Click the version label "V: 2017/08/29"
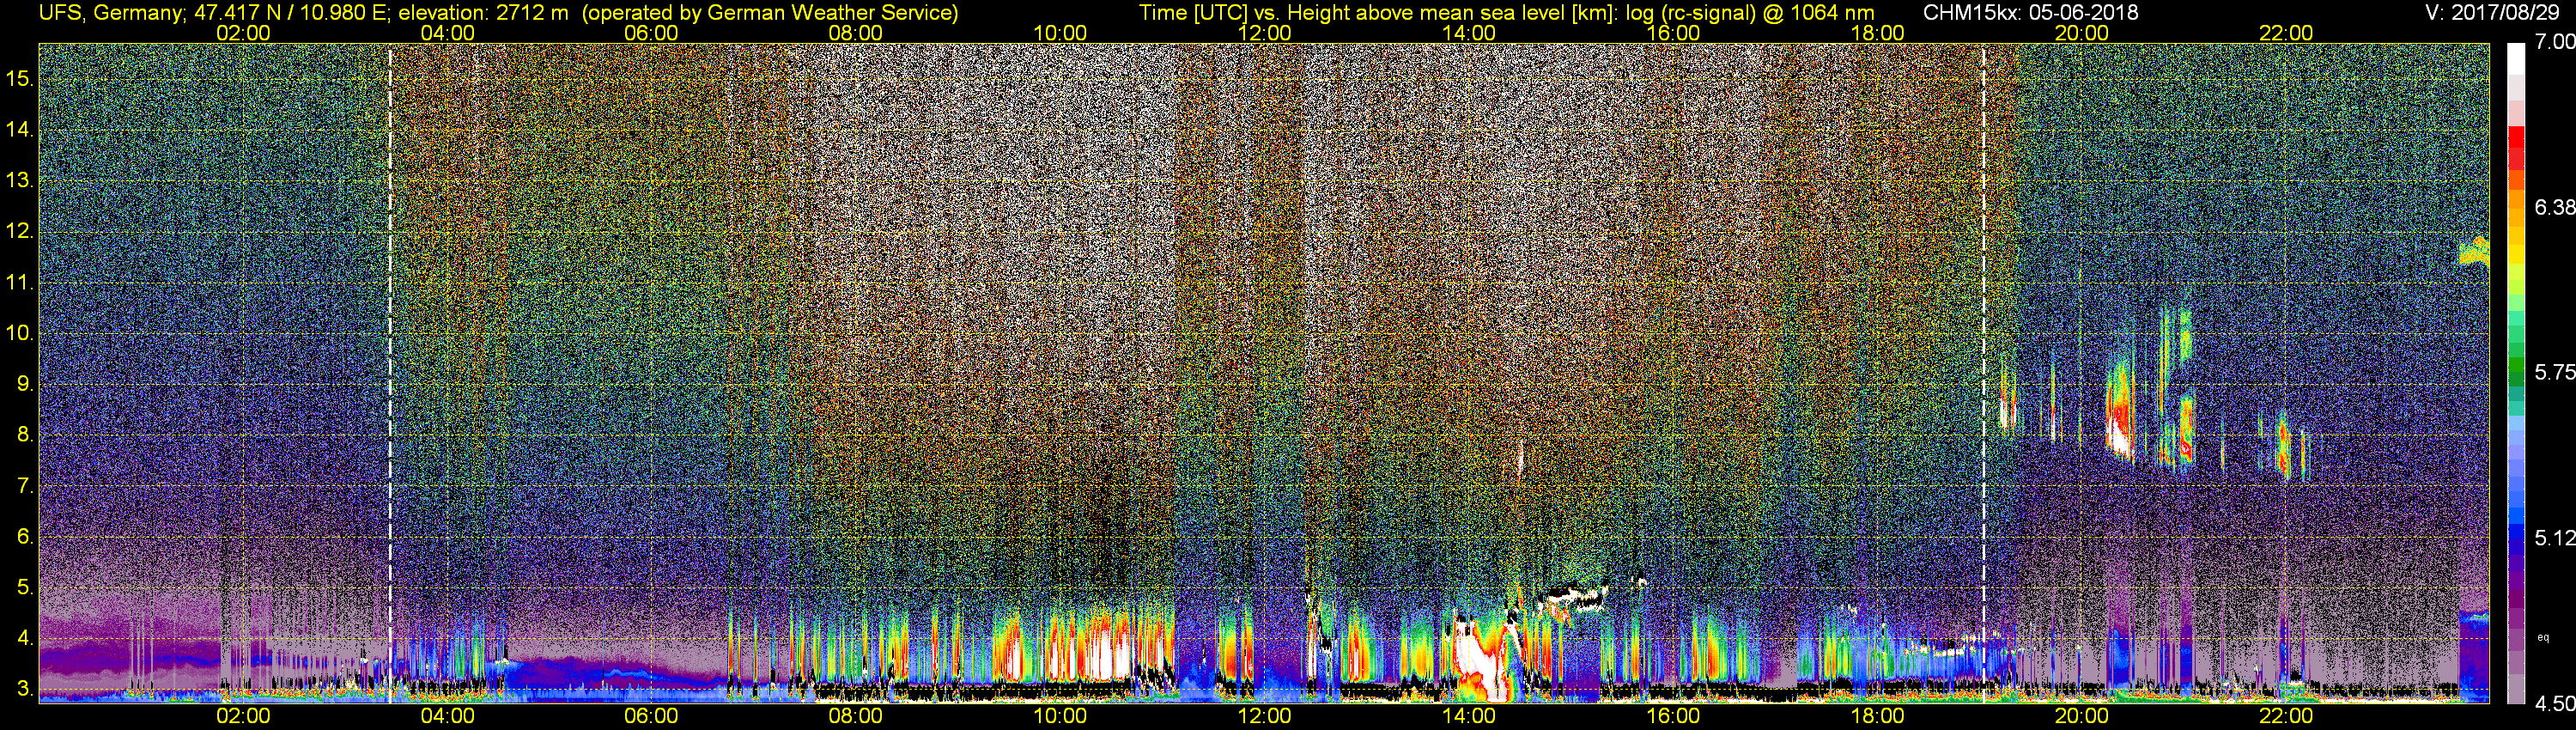Screen dimensions: 2576x730 (x=2491, y=13)
